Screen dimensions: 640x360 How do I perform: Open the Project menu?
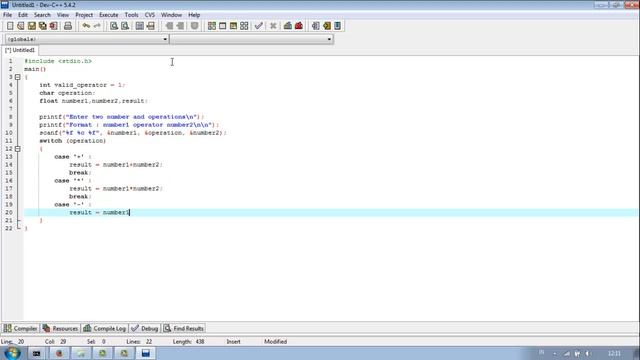tap(84, 15)
